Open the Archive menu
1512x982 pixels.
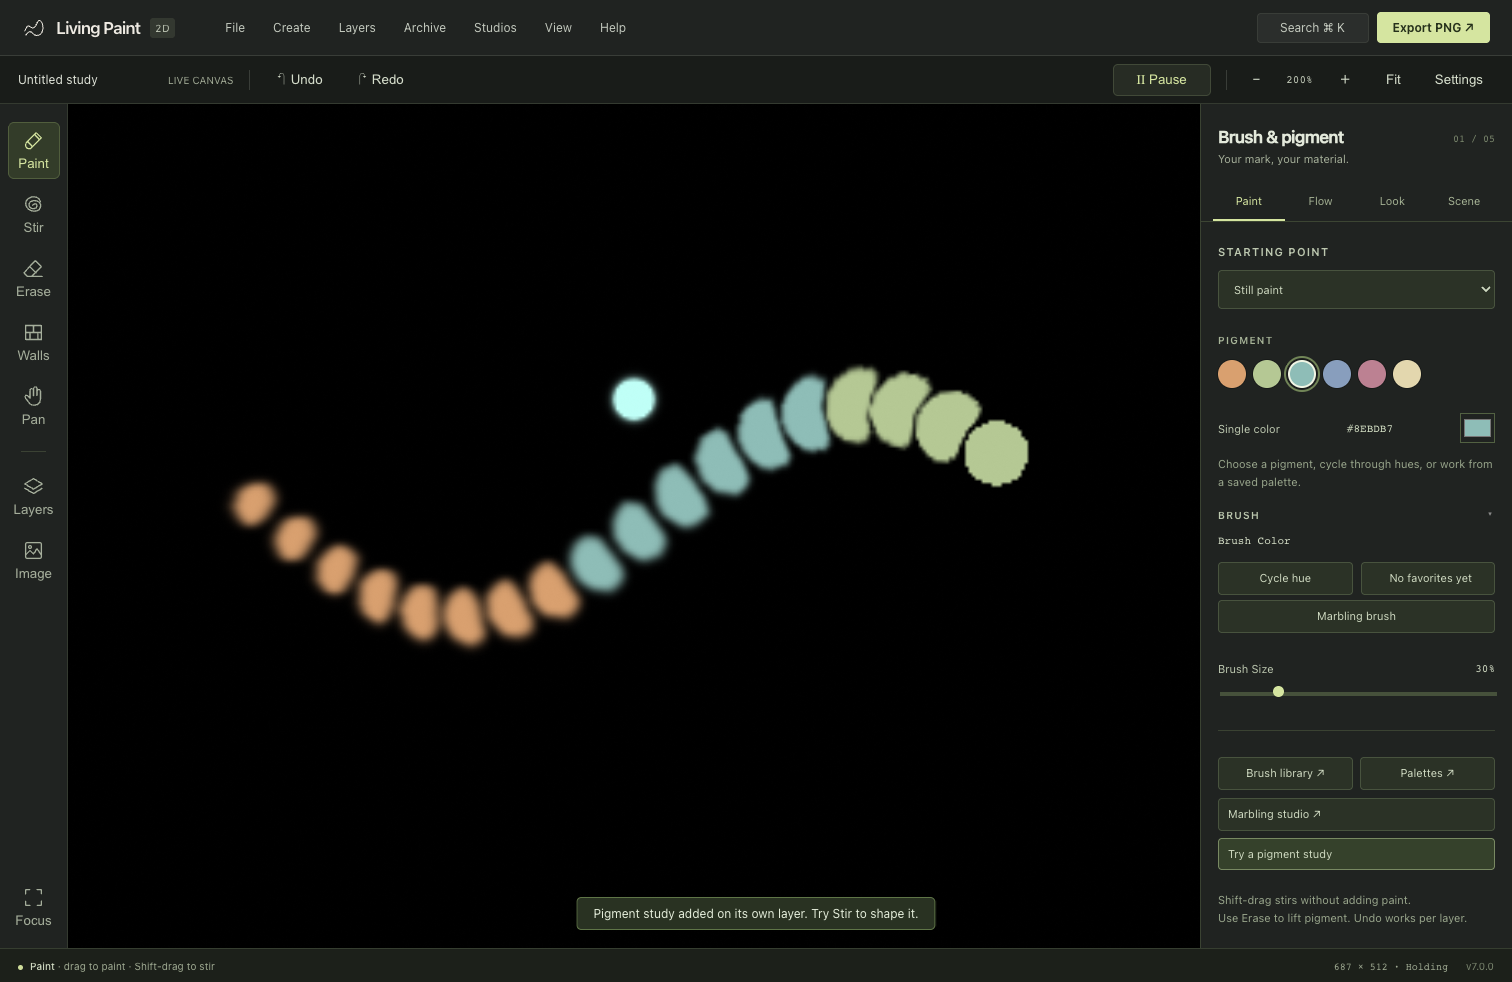425,28
